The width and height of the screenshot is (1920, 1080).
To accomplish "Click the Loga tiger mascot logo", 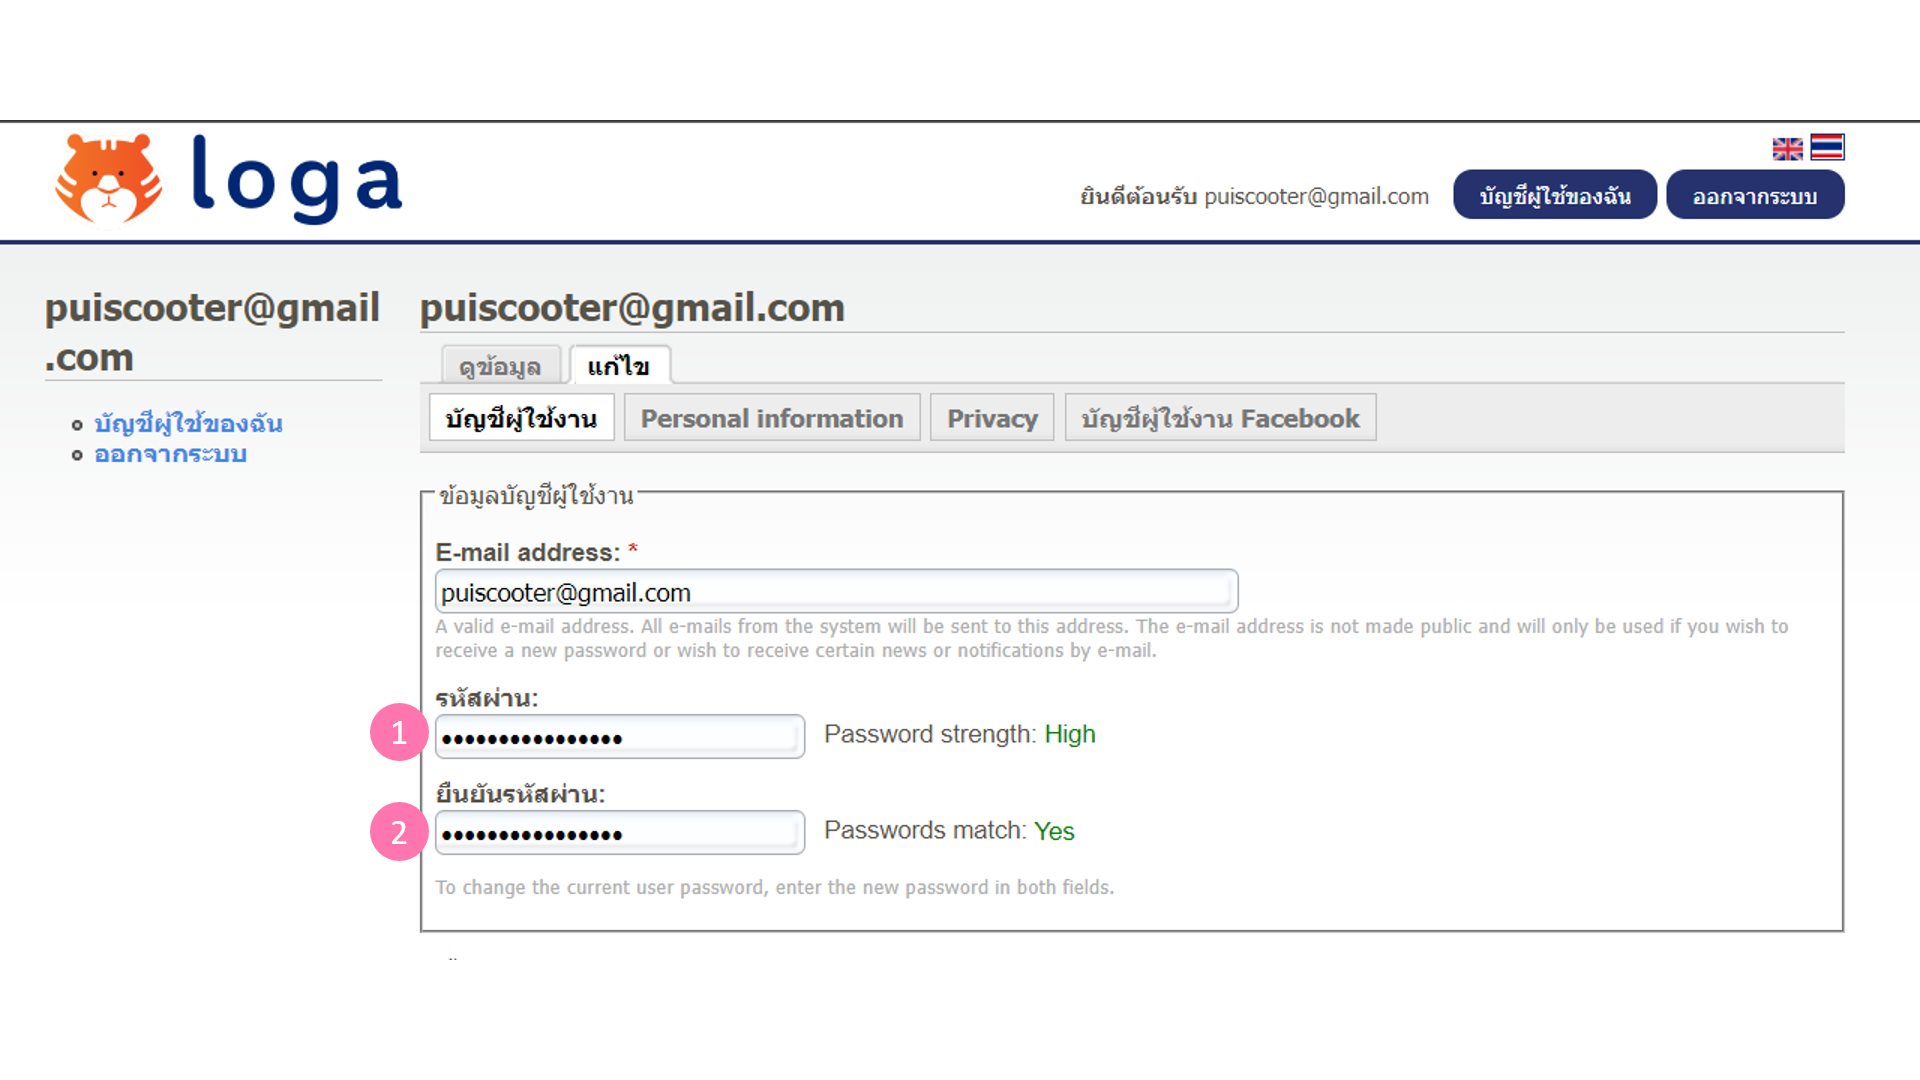I will point(108,179).
